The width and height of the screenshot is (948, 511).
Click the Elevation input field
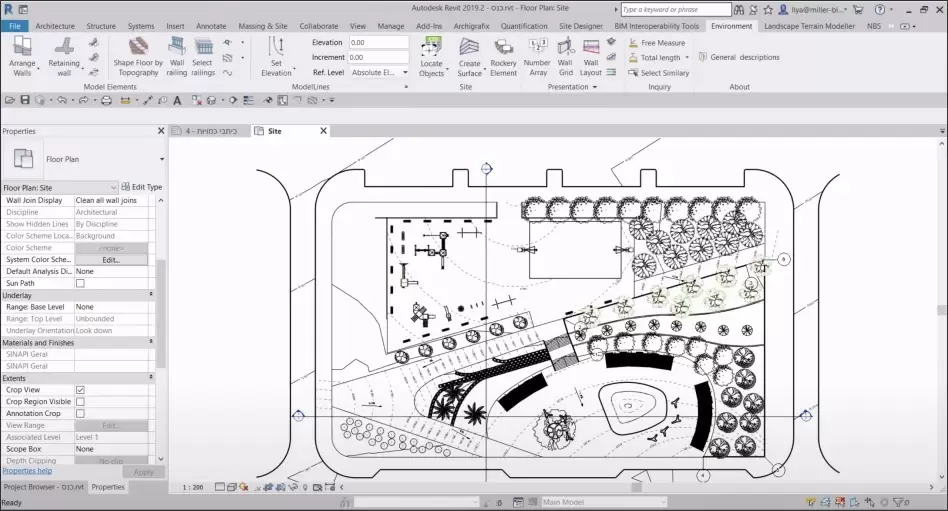pos(377,43)
